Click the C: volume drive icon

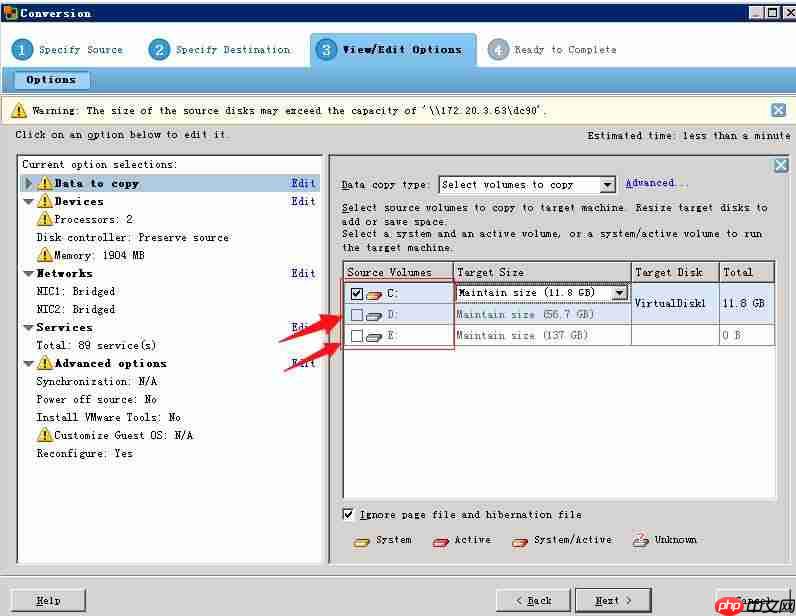[x=375, y=295]
